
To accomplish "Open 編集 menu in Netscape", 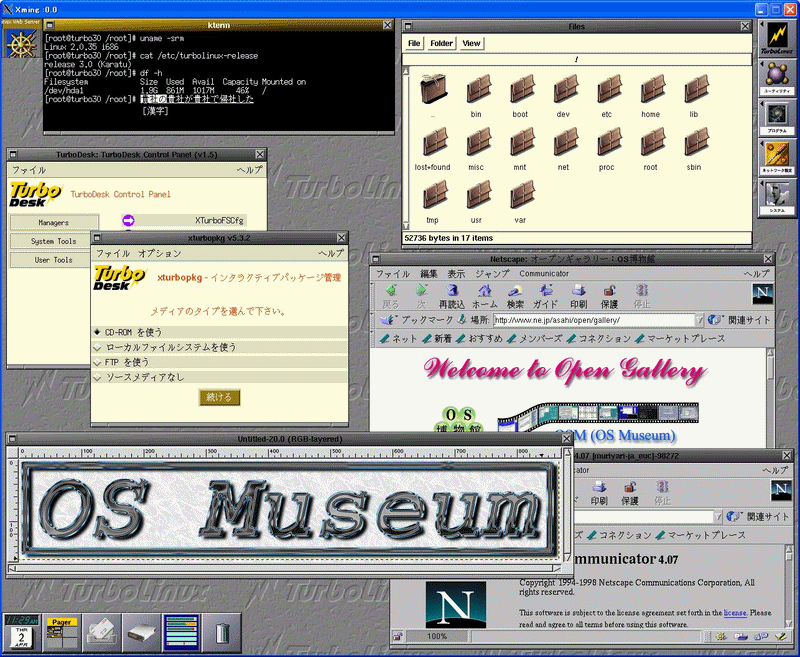I will tap(429, 273).
